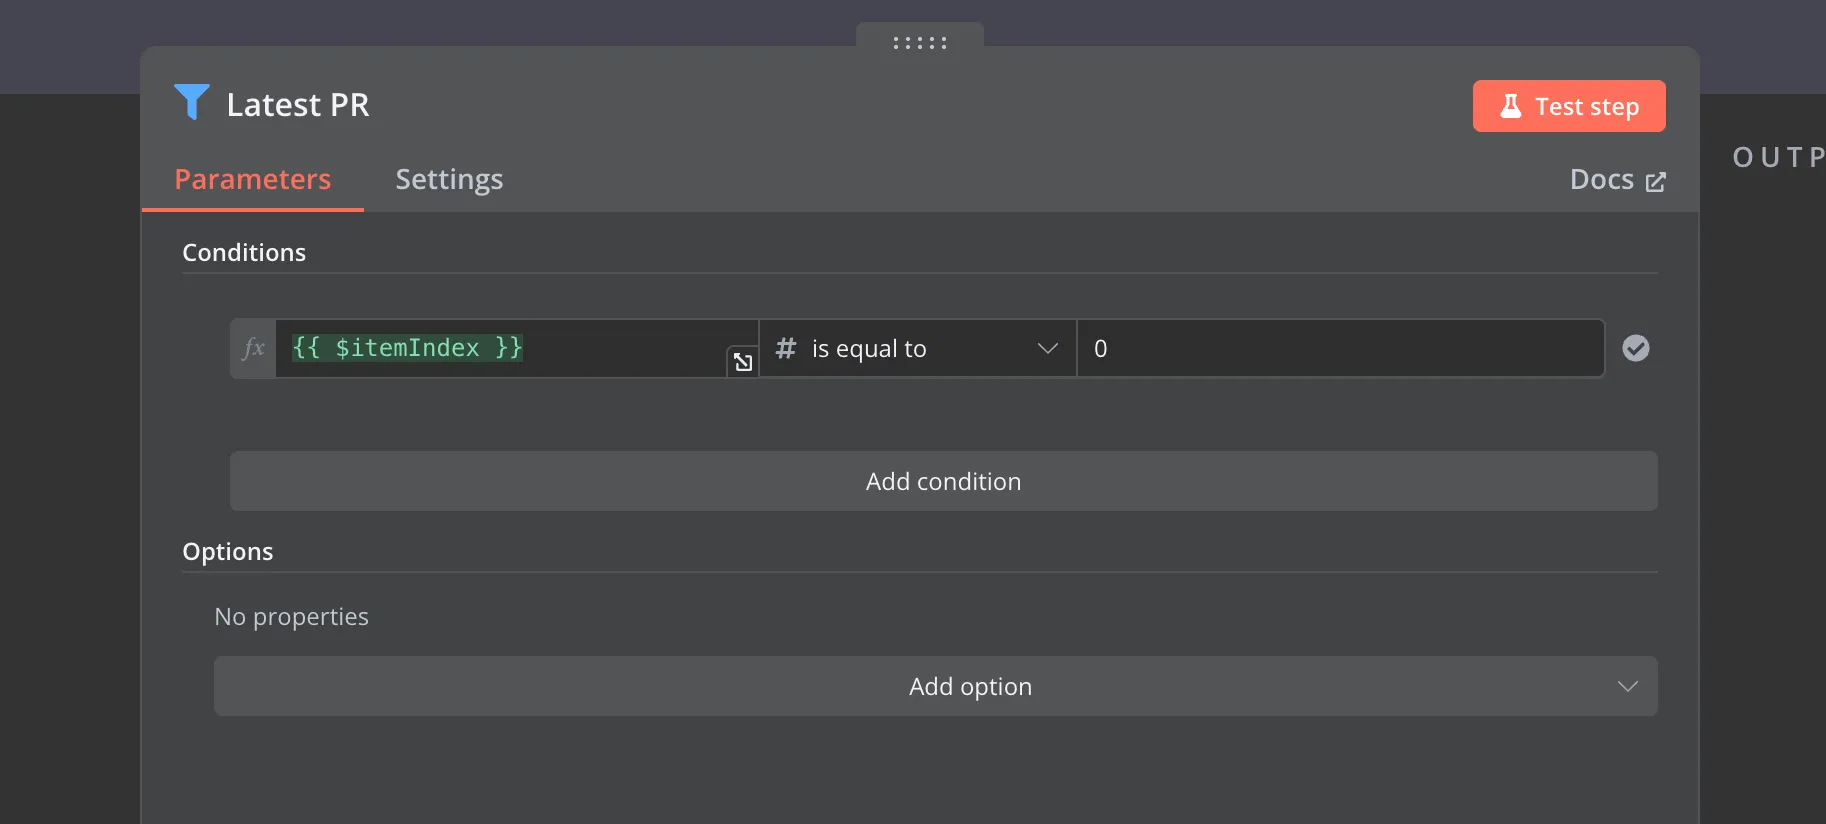Image resolution: width=1826 pixels, height=824 pixels.
Task: Click the blue filter node icon
Action: point(191,102)
